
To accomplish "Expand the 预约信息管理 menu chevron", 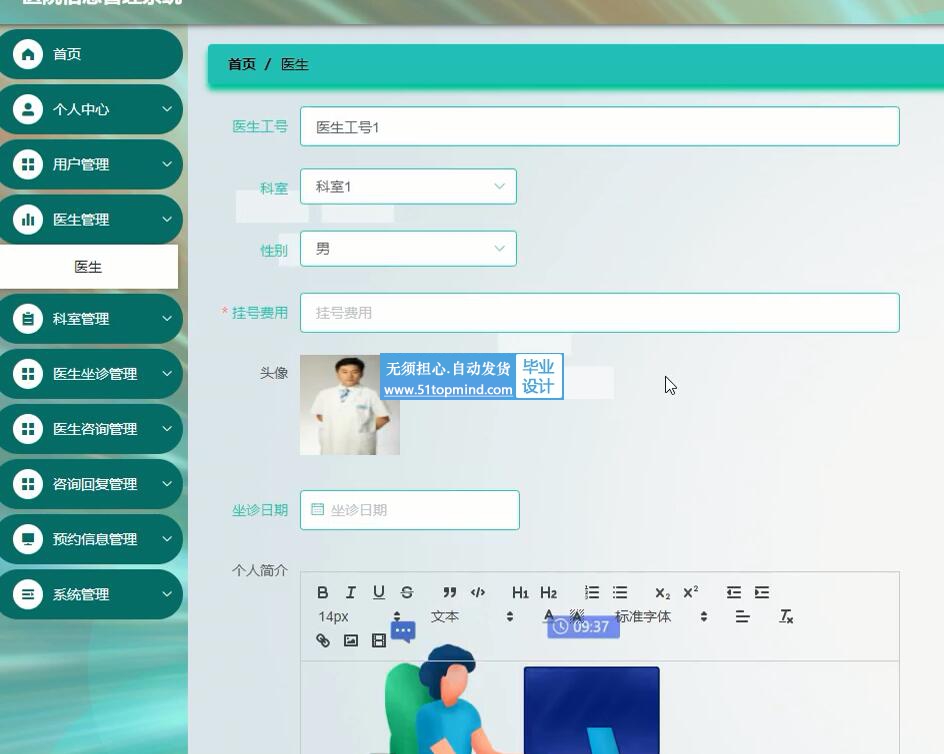I will pyautogui.click(x=167, y=539).
